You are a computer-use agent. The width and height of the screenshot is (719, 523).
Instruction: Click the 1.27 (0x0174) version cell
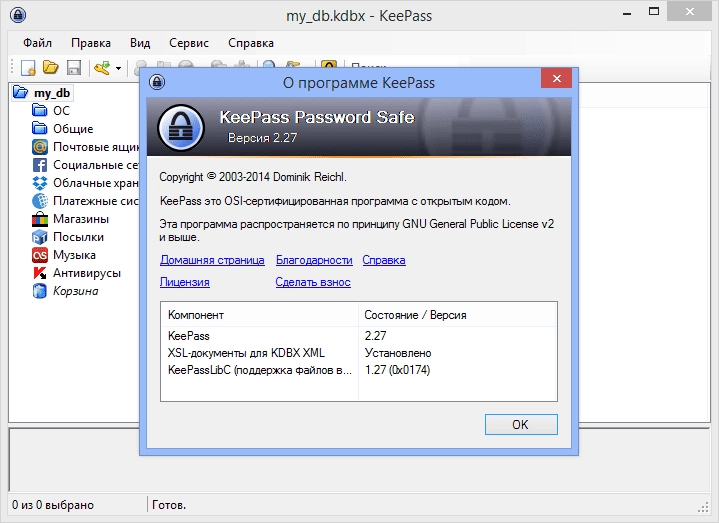(398, 370)
